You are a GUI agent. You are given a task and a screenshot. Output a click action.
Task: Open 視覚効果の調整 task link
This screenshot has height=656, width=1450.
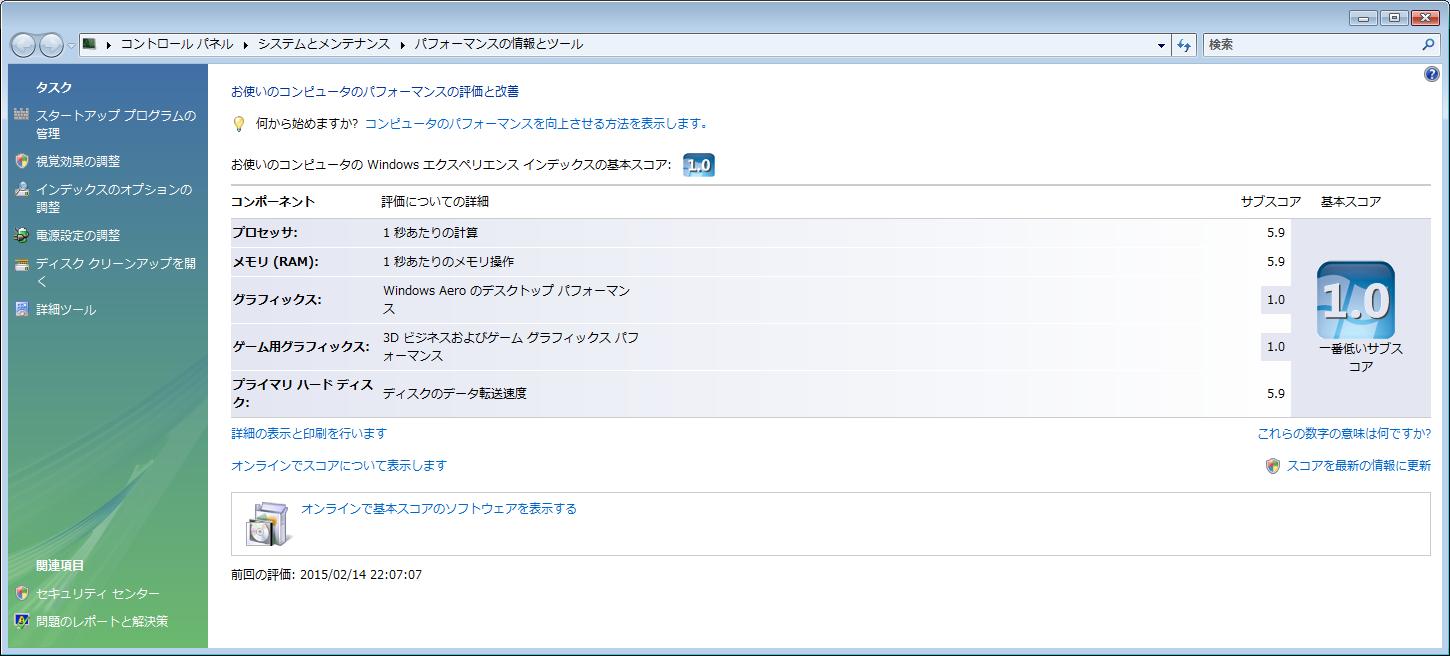point(78,161)
